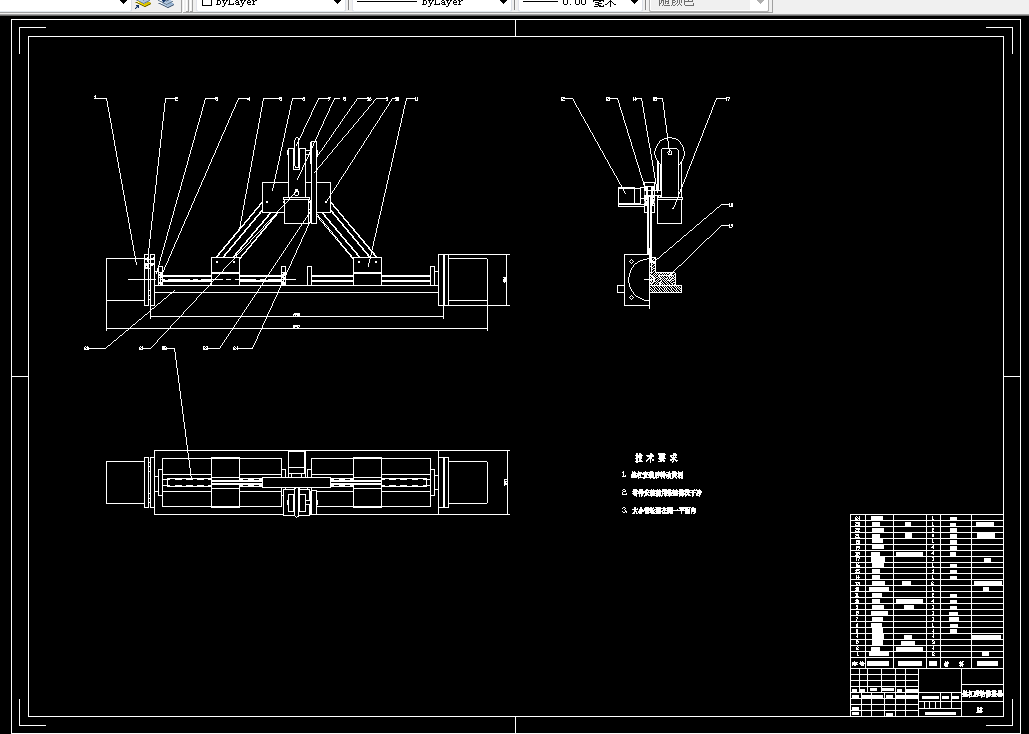Click the Layer Previous icon
This screenshot has height=734, width=1029.
click(167, 3)
